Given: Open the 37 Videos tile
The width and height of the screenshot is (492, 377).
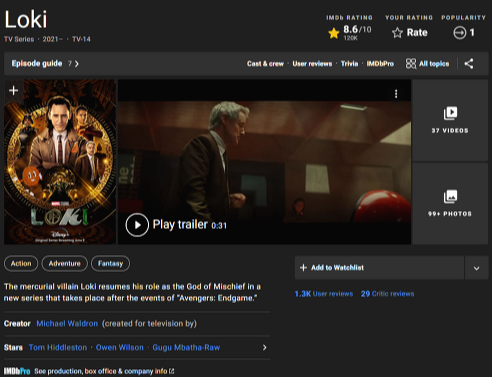Looking at the screenshot, I should [x=450, y=120].
